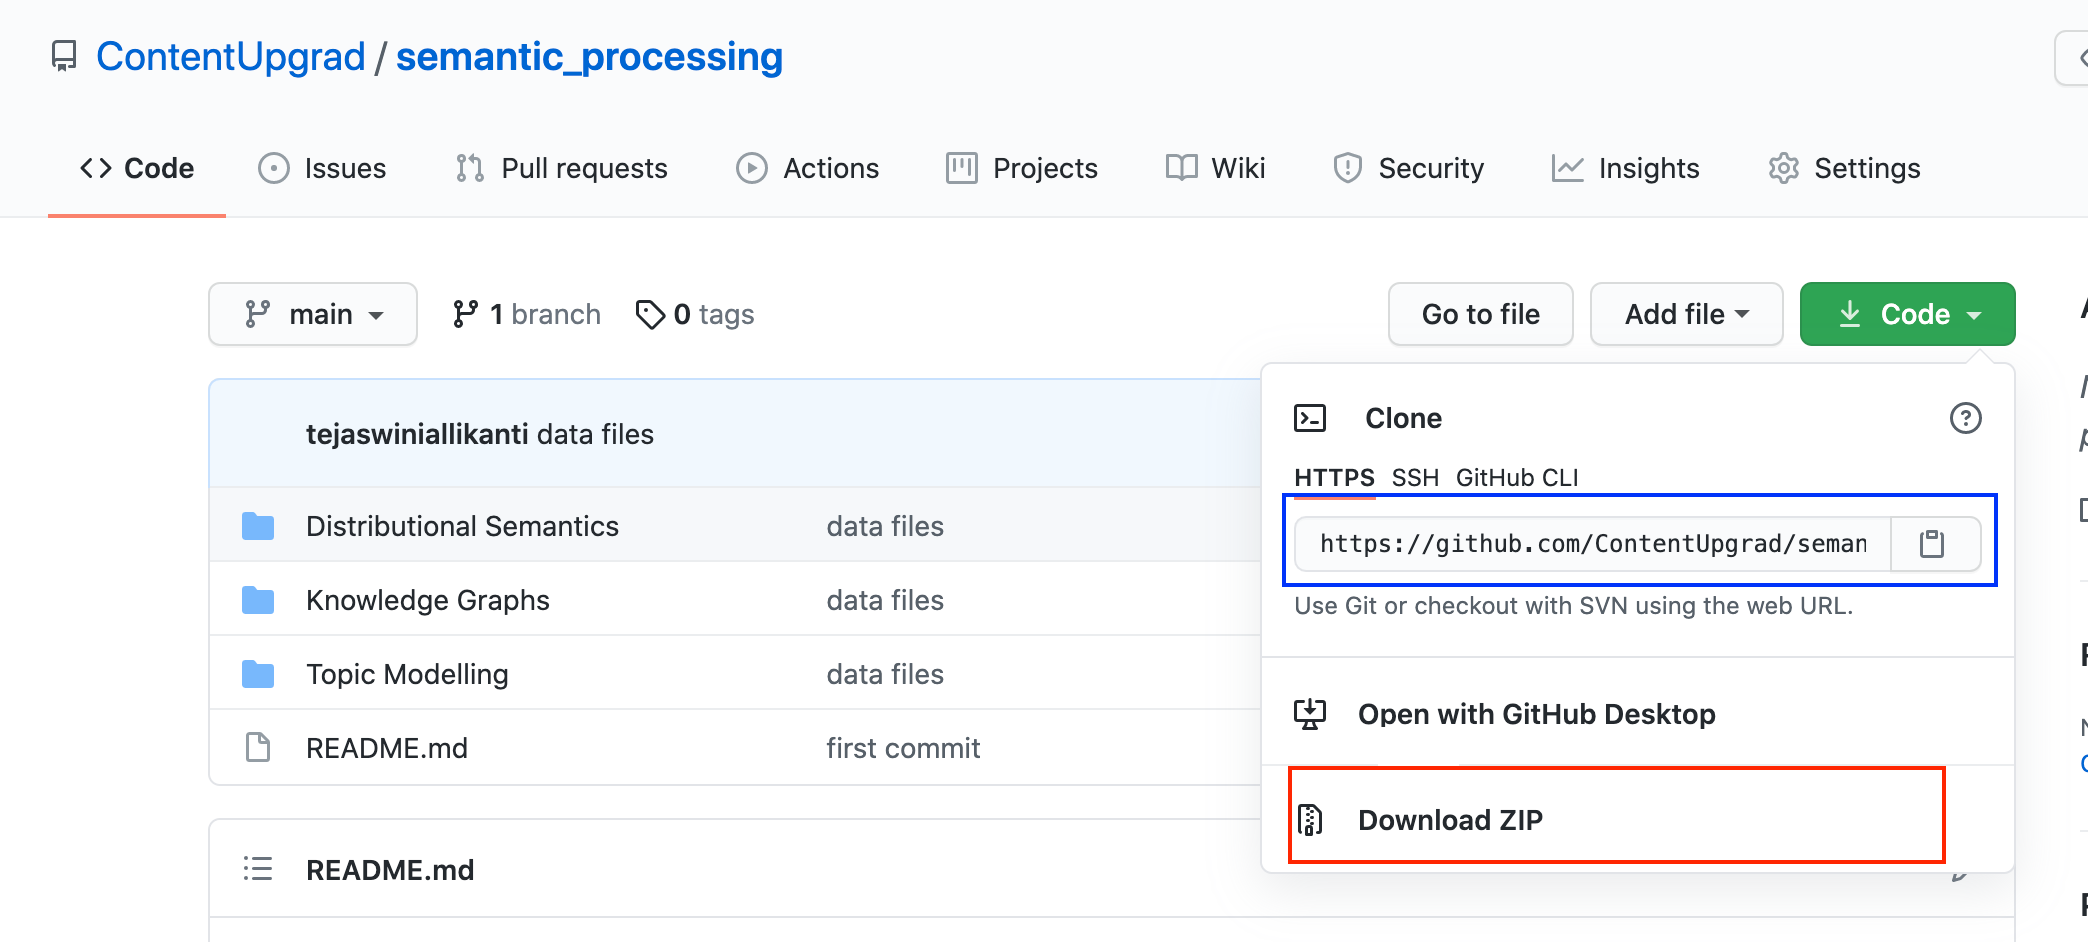
Task: Open the Clone help question mark icon
Action: coord(1965,418)
